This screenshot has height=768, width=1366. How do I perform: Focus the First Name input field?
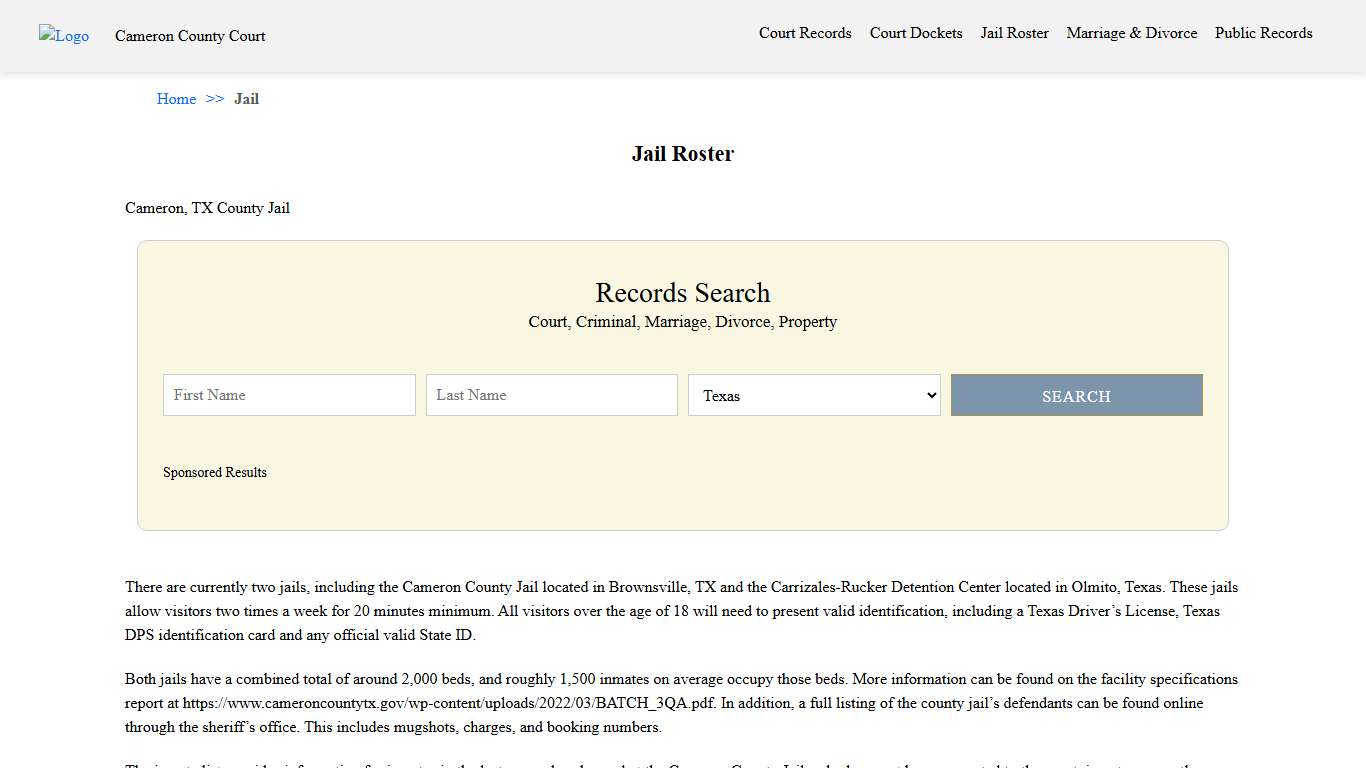click(x=289, y=395)
